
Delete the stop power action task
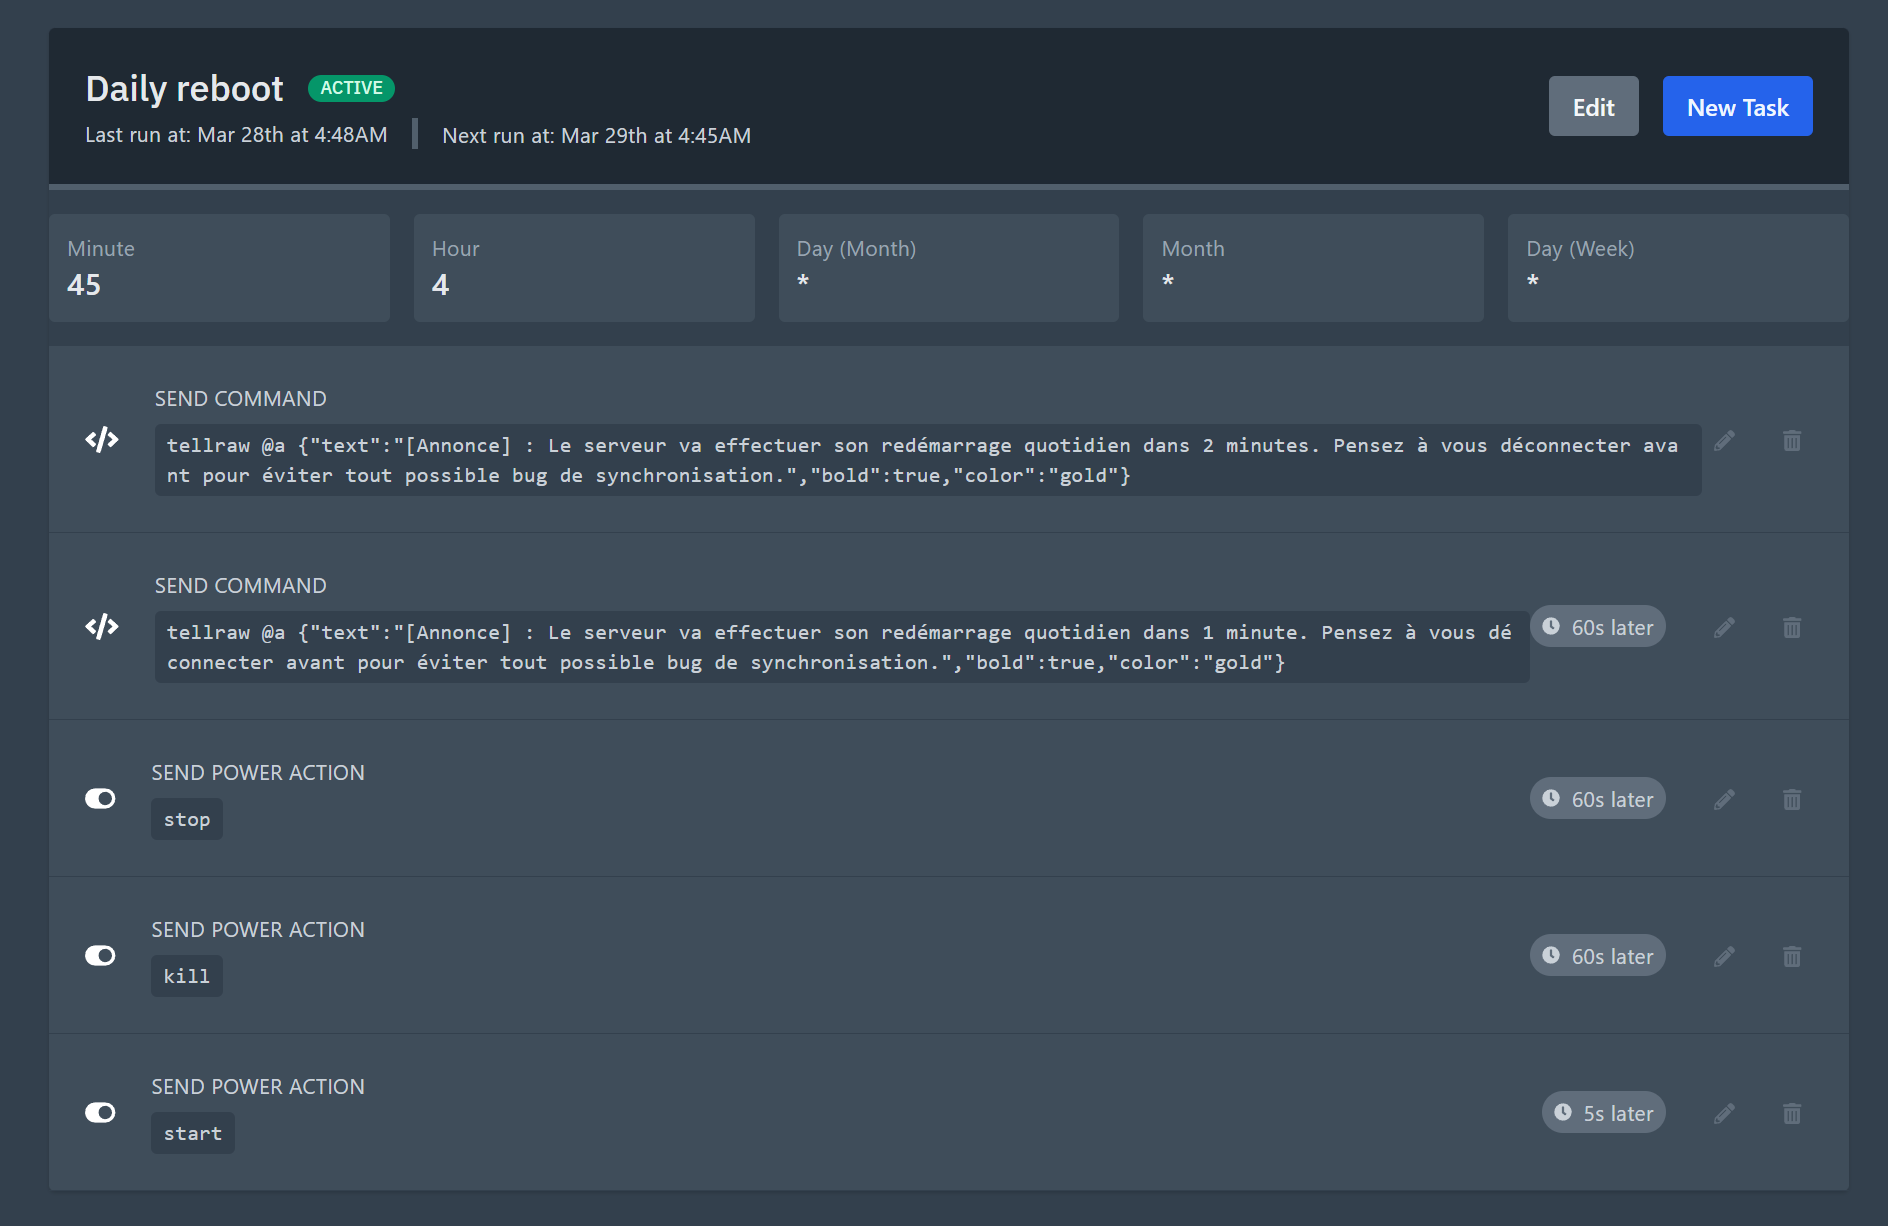[x=1792, y=799]
